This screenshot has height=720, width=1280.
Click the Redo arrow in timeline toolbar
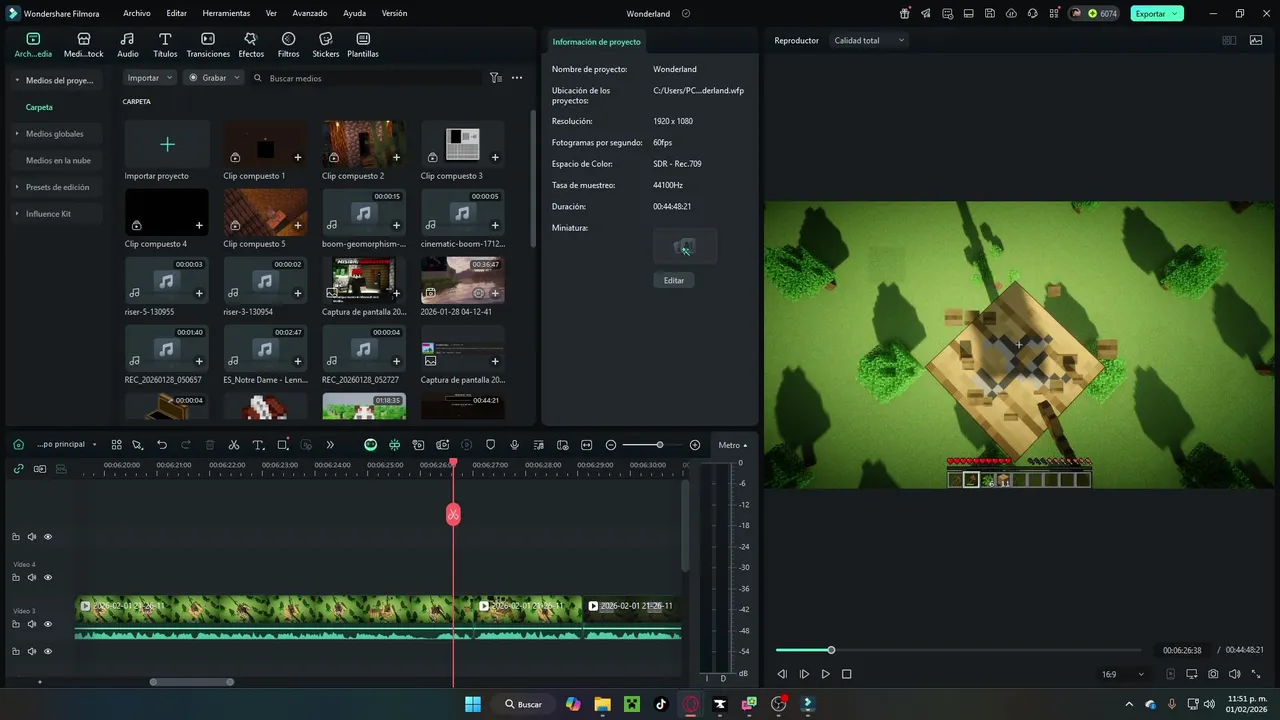point(186,445)
